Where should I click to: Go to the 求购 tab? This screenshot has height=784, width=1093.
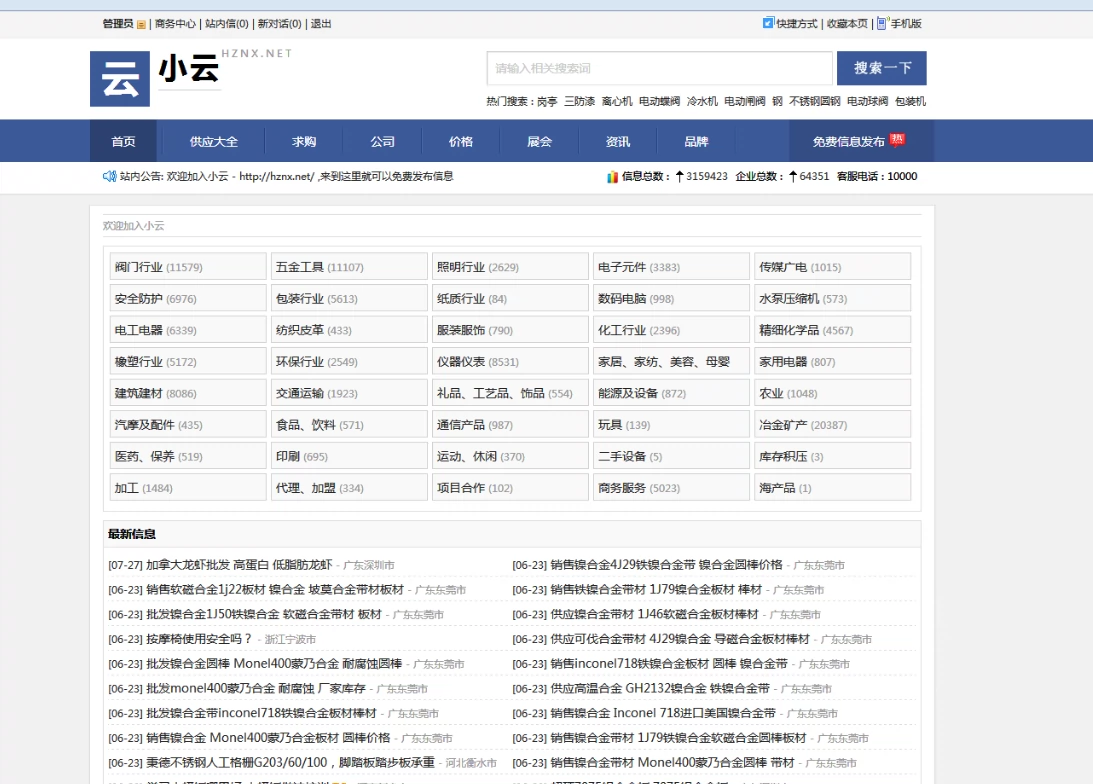pyautogui.click(x=304, y=141)
